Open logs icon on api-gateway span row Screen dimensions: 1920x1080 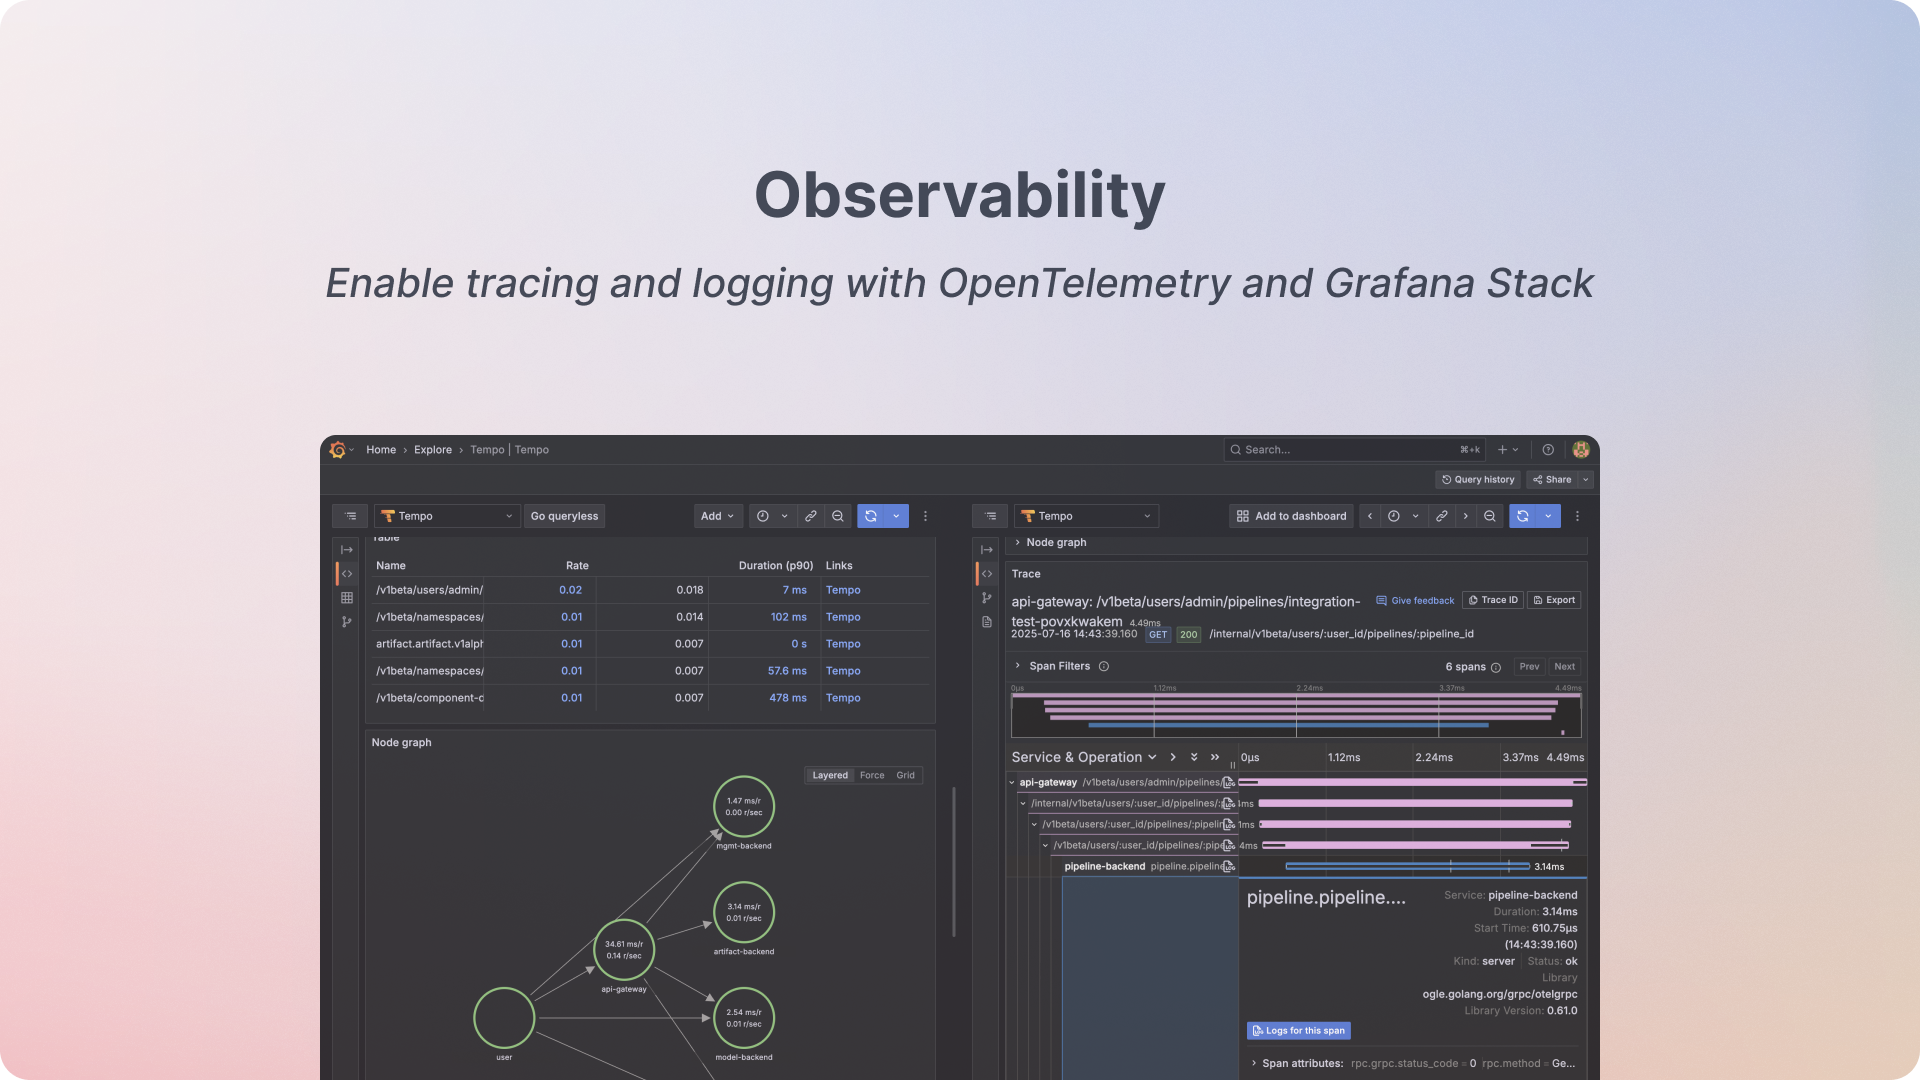tap(1228, 783)
